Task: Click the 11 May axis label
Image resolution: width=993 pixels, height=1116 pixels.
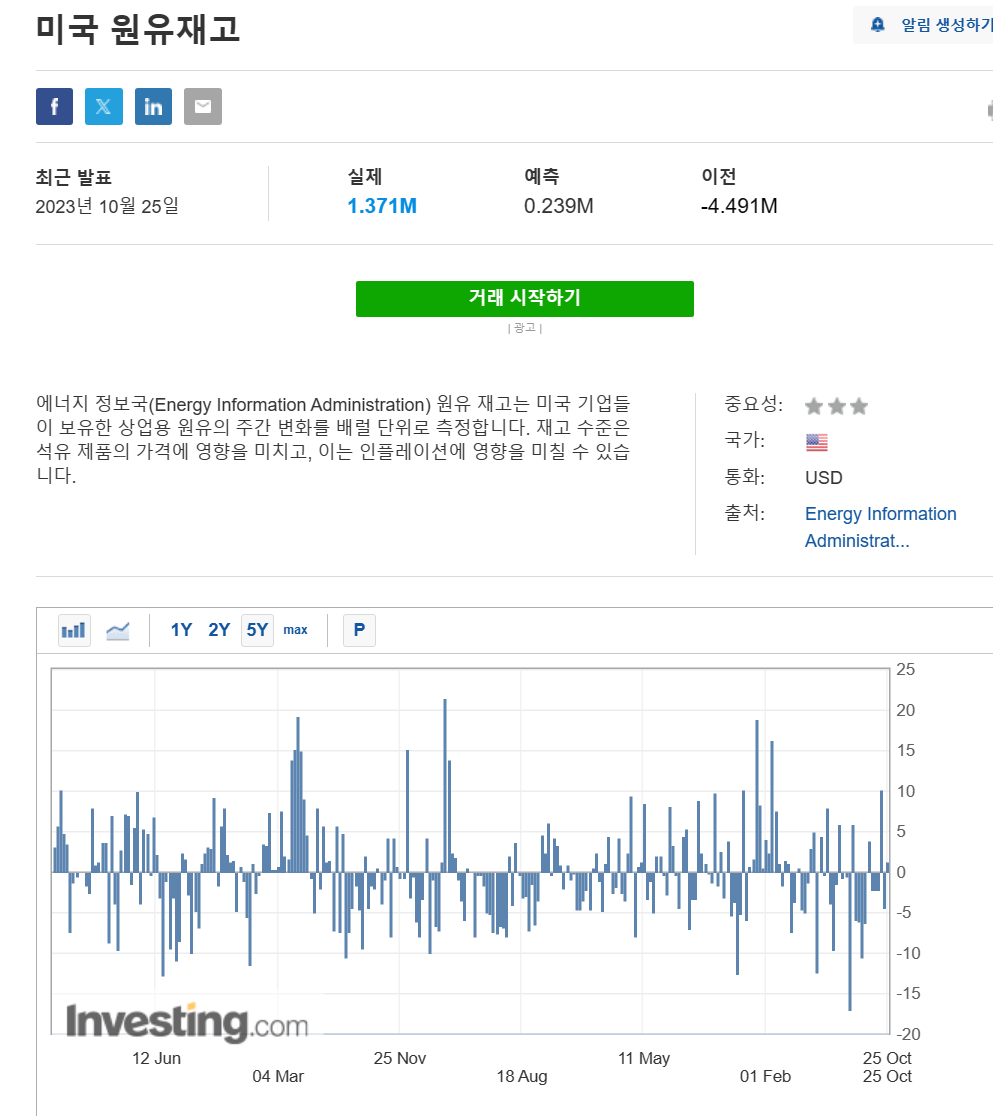Action: coord(643,1058)
